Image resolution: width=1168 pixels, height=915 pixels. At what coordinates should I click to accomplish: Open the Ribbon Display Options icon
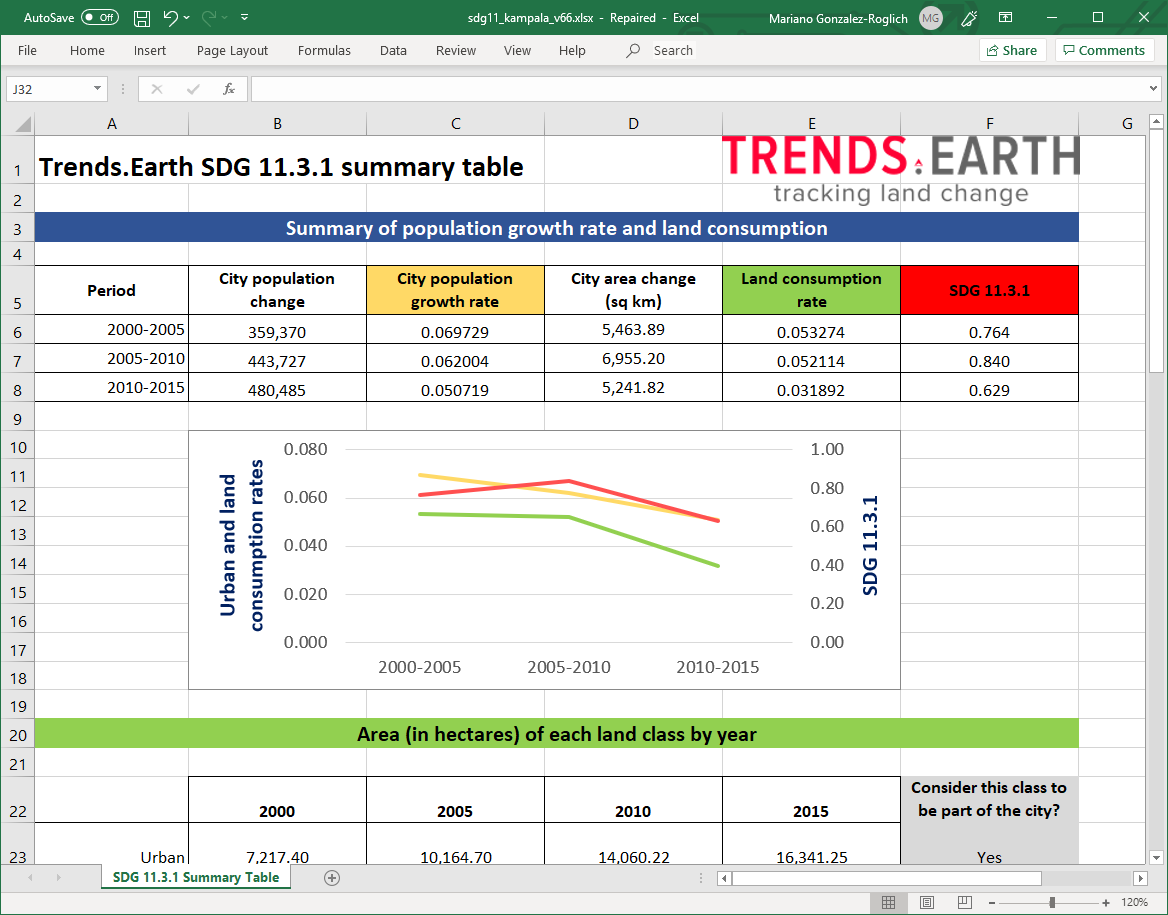[x=1006, y=17]
